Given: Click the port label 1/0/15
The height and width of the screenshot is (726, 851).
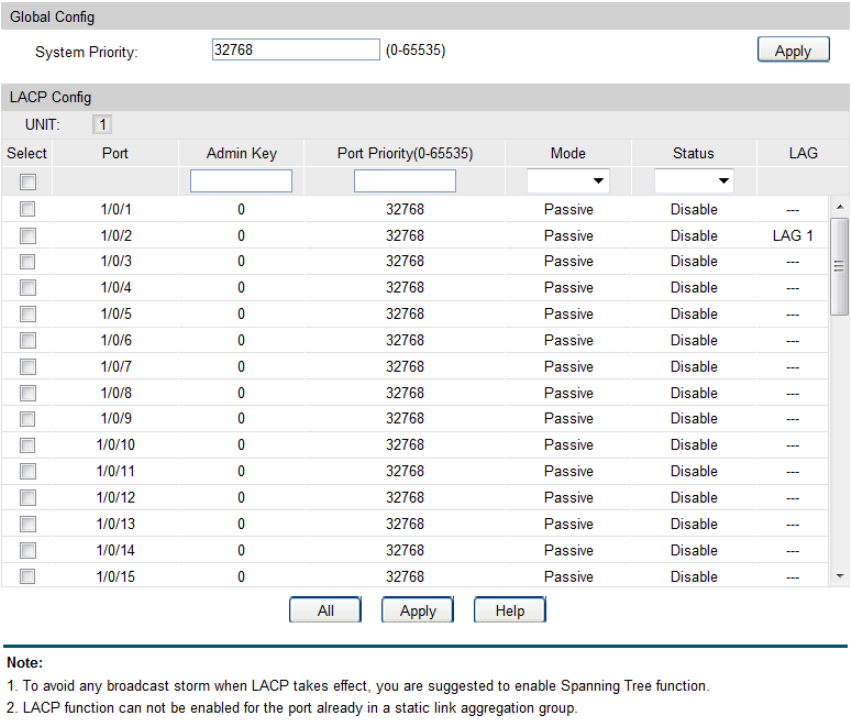Looking at the screenshot, I should (116, 576).
